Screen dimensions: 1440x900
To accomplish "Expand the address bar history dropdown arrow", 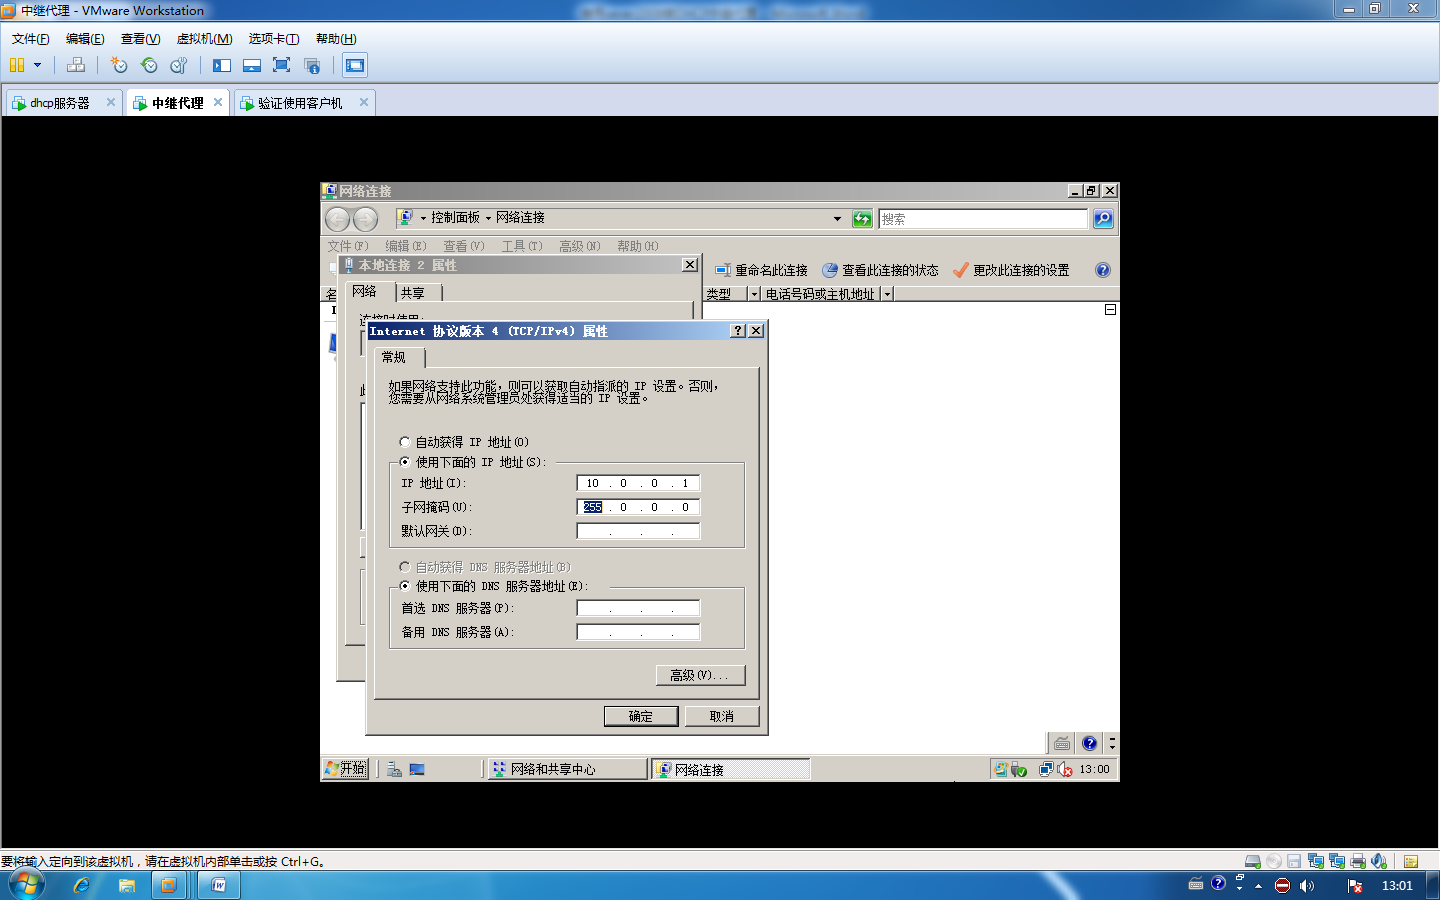I will 837,219.
